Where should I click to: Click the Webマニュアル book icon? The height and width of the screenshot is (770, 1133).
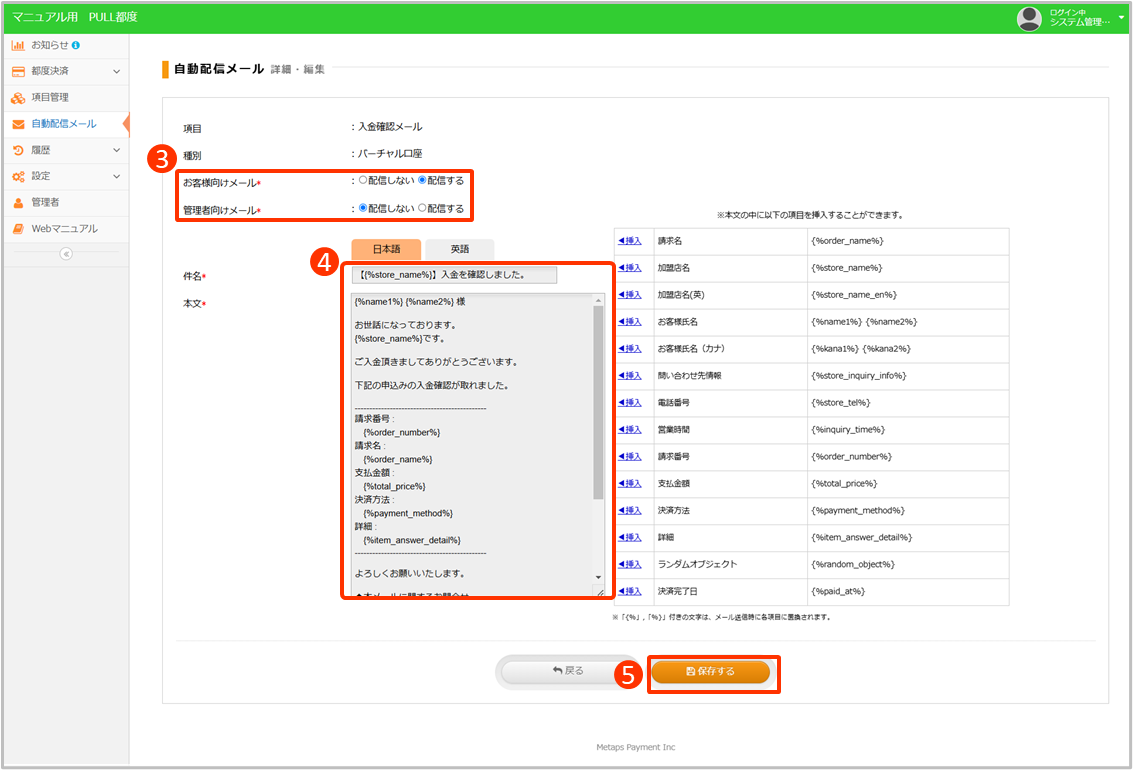point(18,229)
